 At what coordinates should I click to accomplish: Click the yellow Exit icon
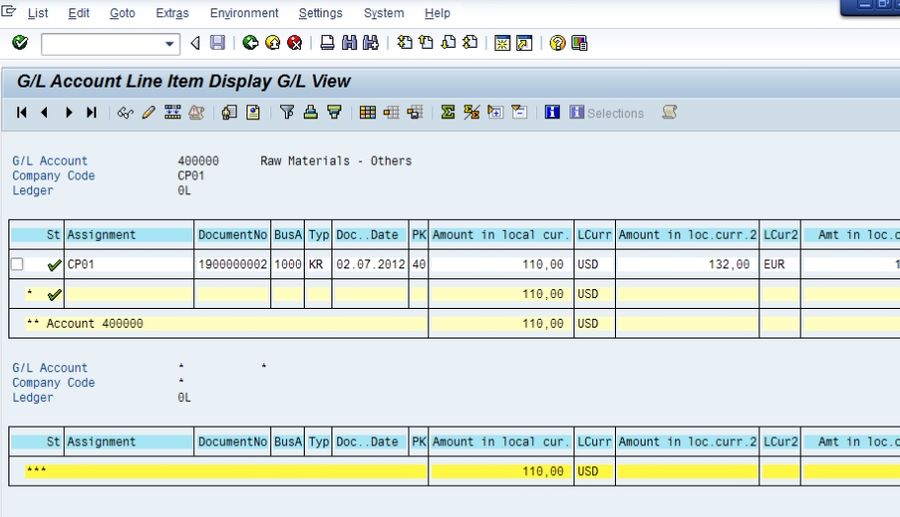[273, 43]
